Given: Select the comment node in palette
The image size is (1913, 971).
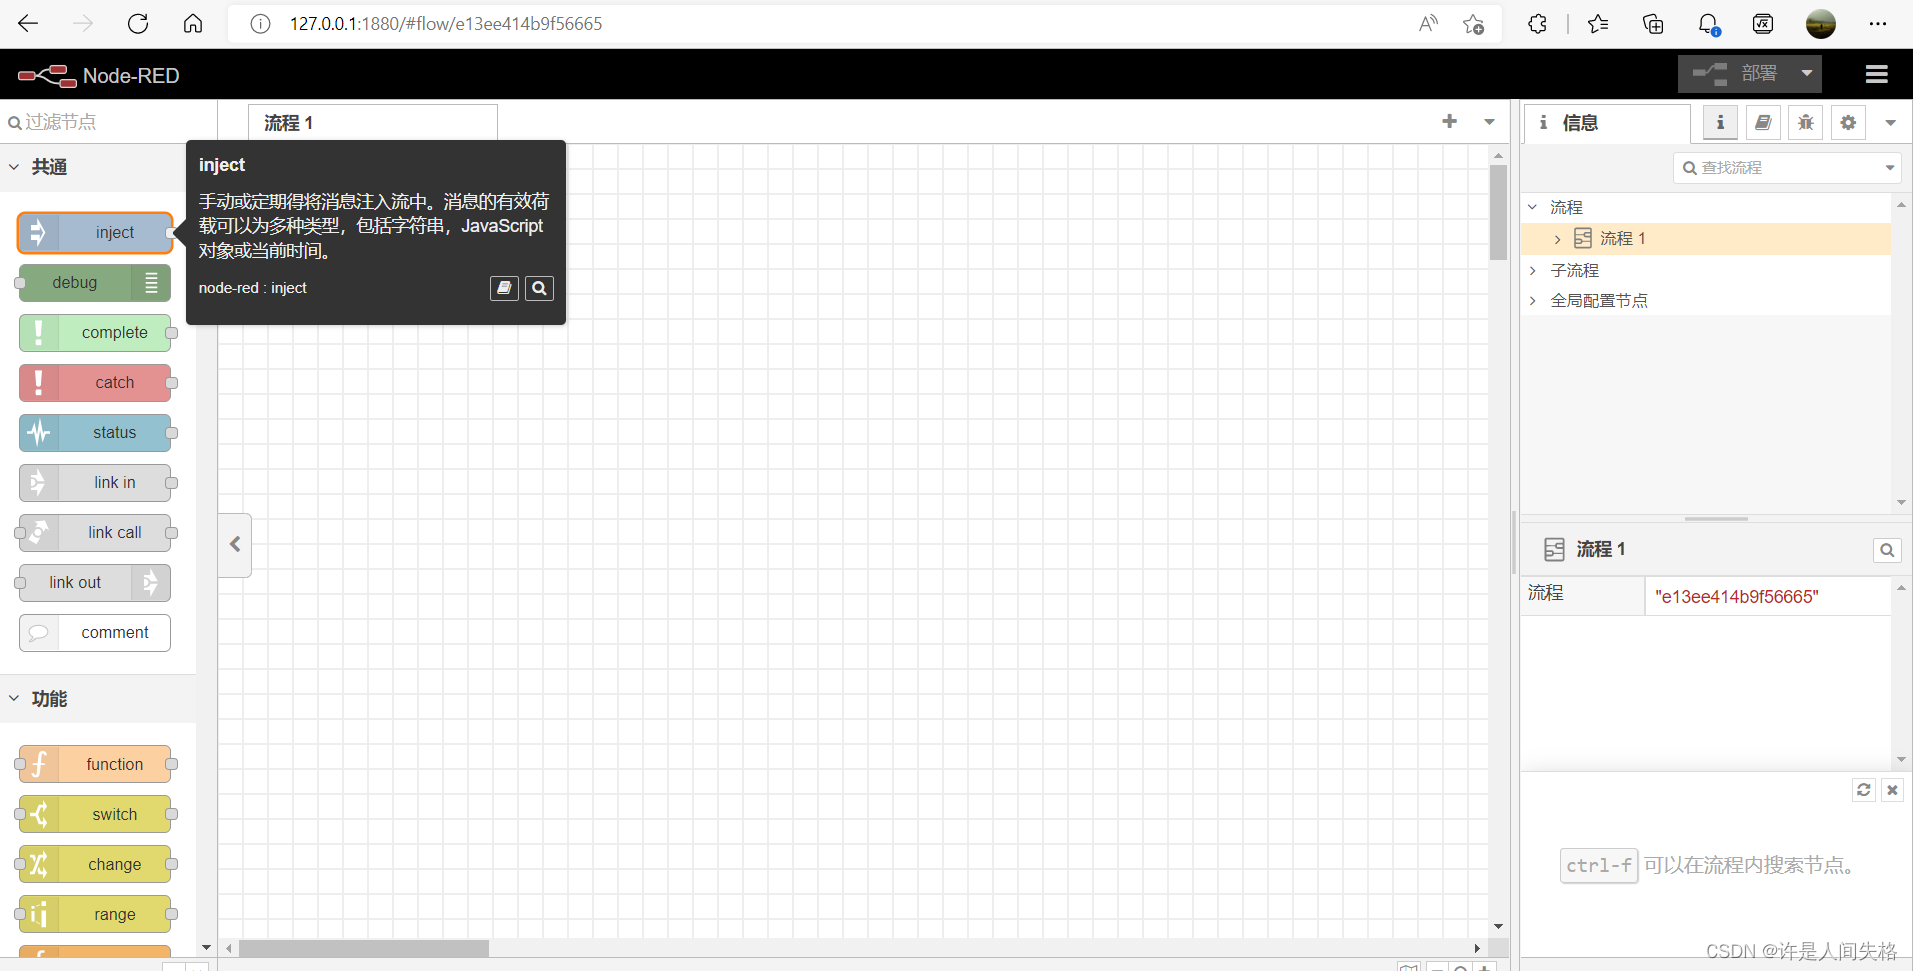Looking at the screenshot, I should point(95,633).
